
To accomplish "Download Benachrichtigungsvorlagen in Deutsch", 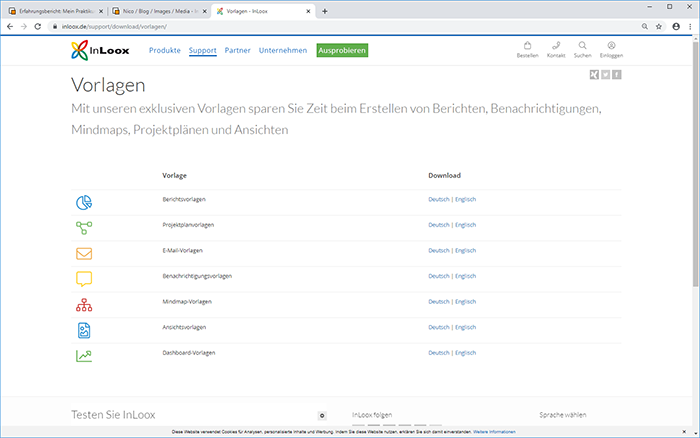I will pos(439,276).
